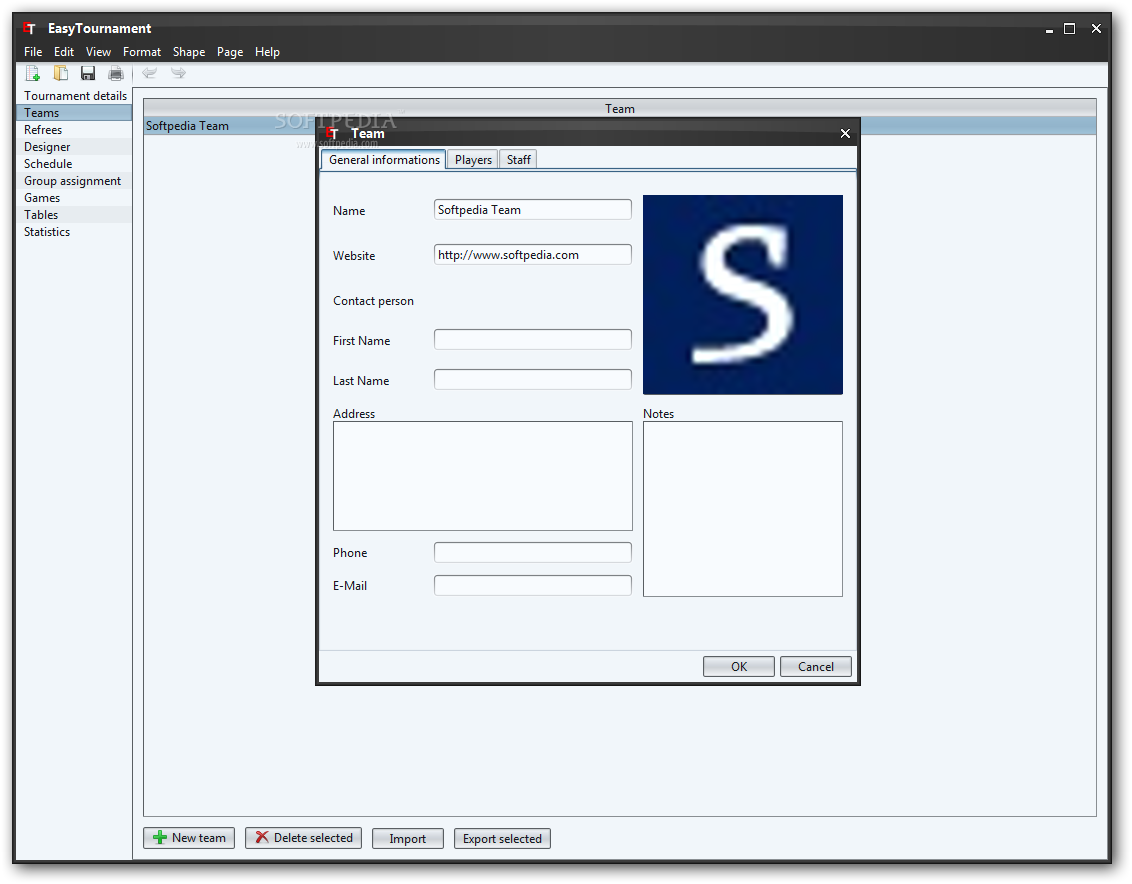The width and height of the screenshot is (1132, 884).
Task: Click the Open file toolbar icon
Action: point(61,73)
